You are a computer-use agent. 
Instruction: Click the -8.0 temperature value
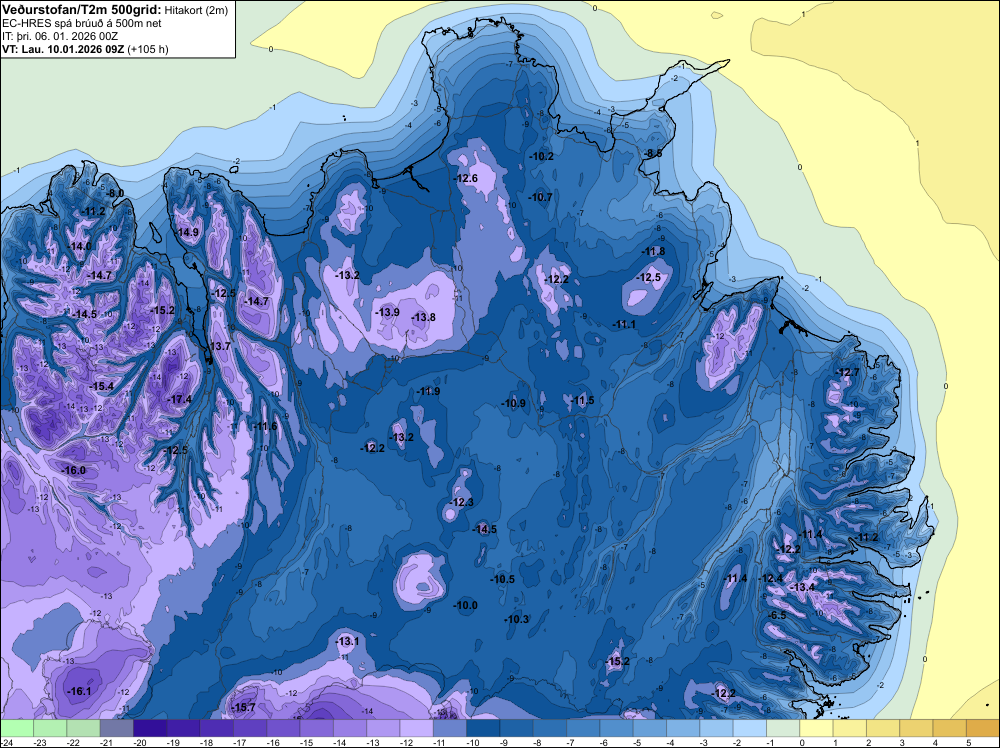point(115,193)
